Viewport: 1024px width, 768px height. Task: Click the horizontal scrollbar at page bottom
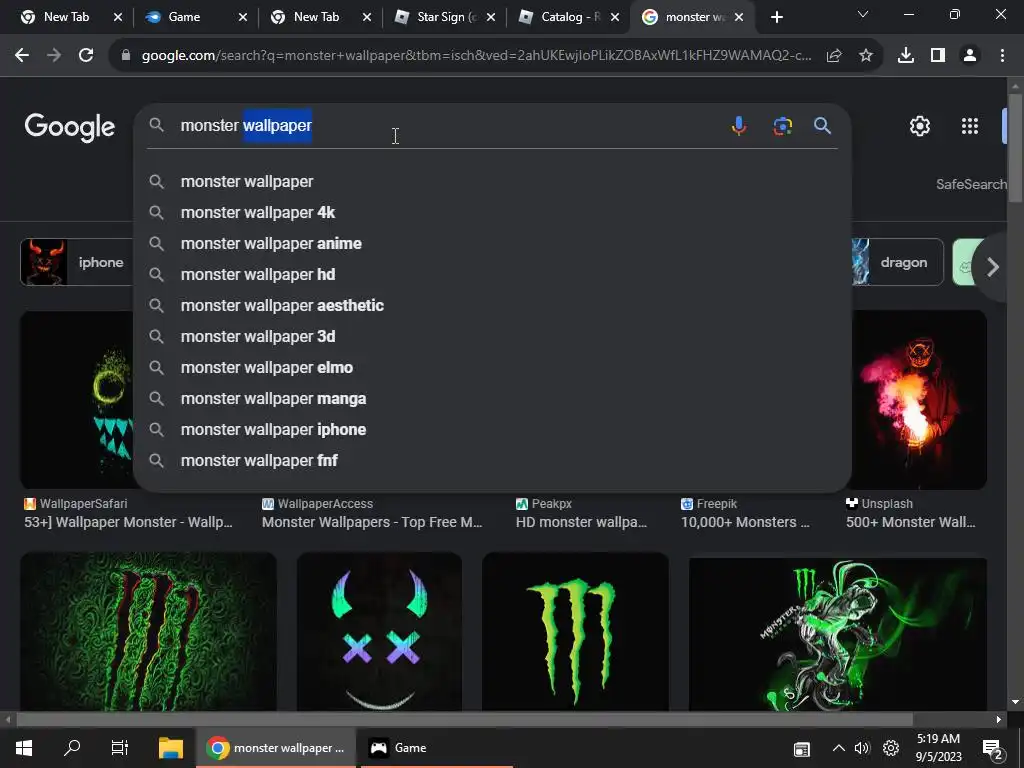(464, 720)
